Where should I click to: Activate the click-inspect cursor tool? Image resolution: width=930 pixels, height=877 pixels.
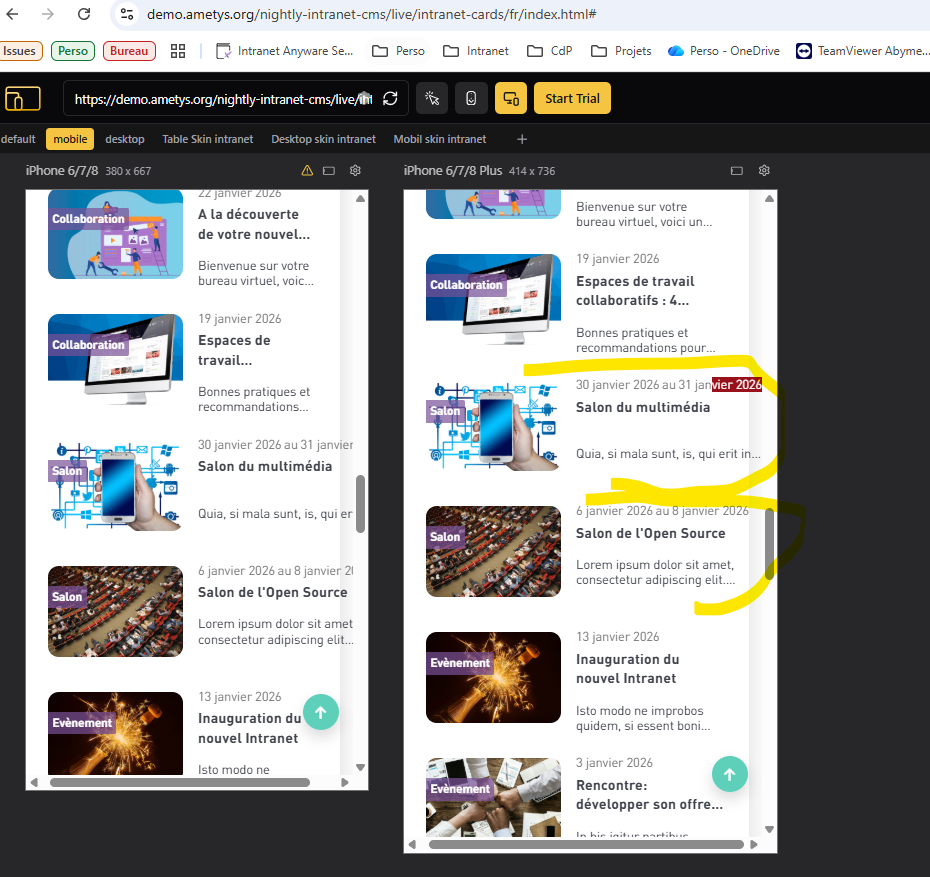point(432,99)
